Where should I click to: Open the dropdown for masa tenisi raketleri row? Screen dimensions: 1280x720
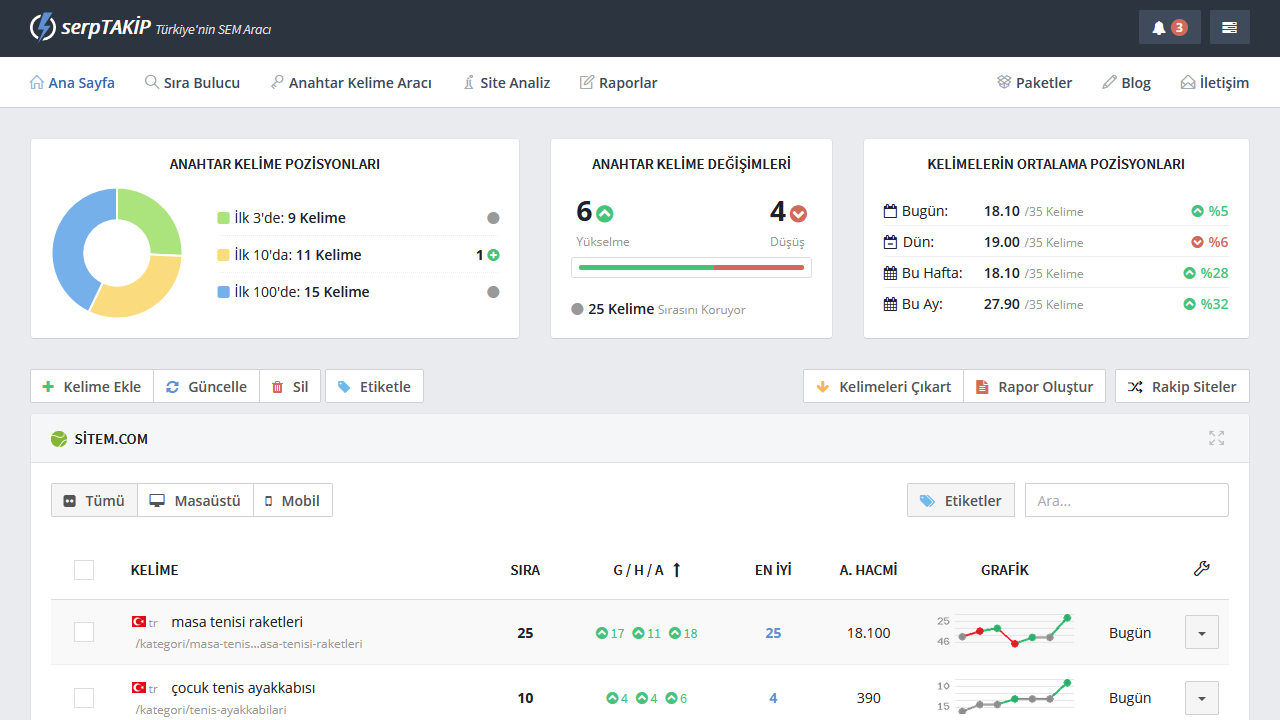1201,633
